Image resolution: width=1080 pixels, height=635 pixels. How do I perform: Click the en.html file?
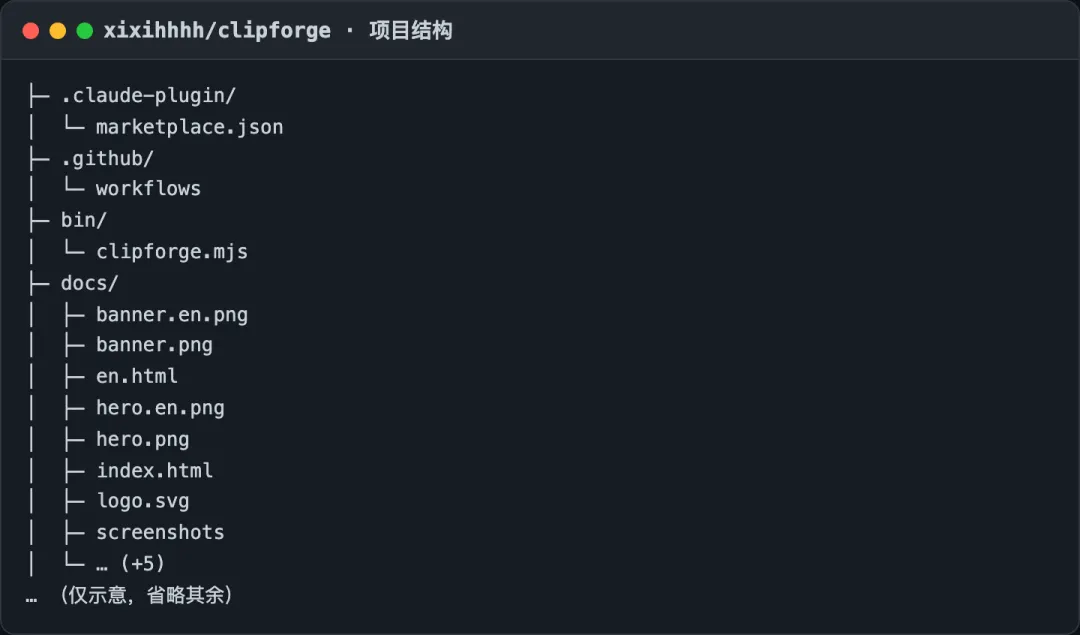tap(136, 376)
